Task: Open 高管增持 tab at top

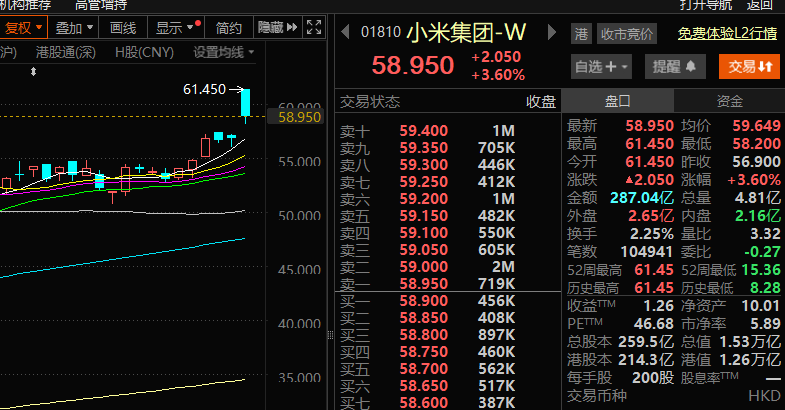Action: click(101, 6)
